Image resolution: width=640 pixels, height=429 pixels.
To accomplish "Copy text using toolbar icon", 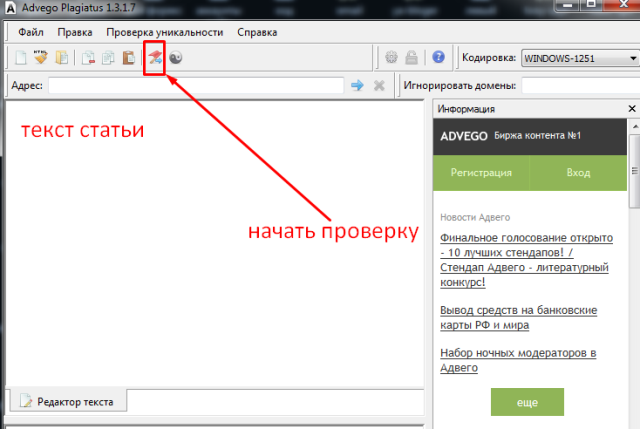I will [x=108, y=58].
